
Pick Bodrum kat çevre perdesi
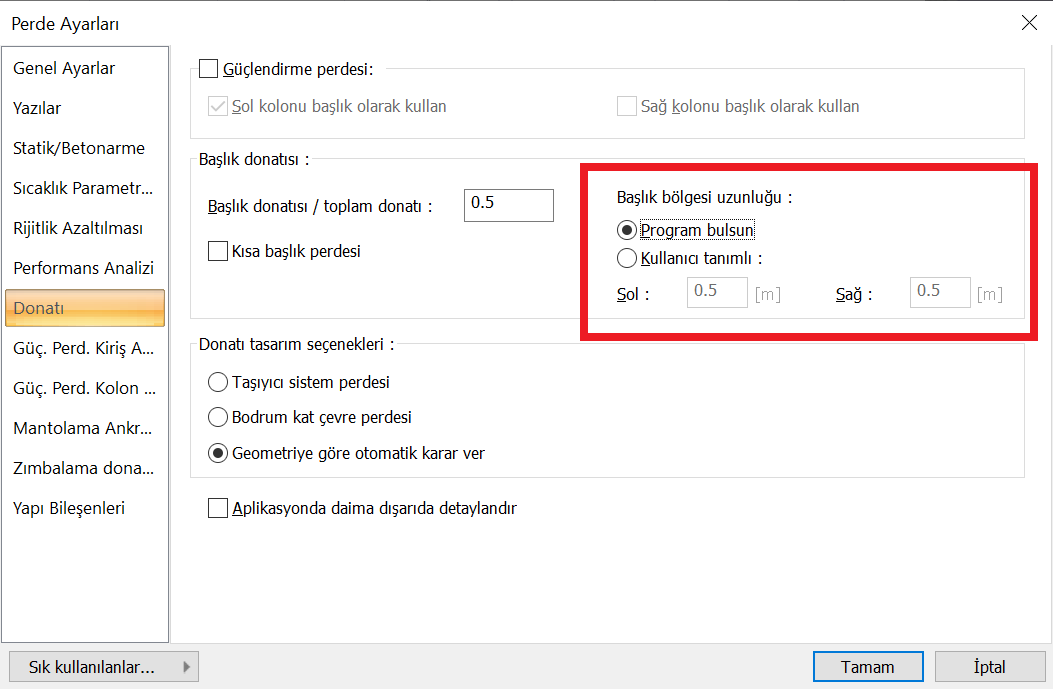click(217, 417)
